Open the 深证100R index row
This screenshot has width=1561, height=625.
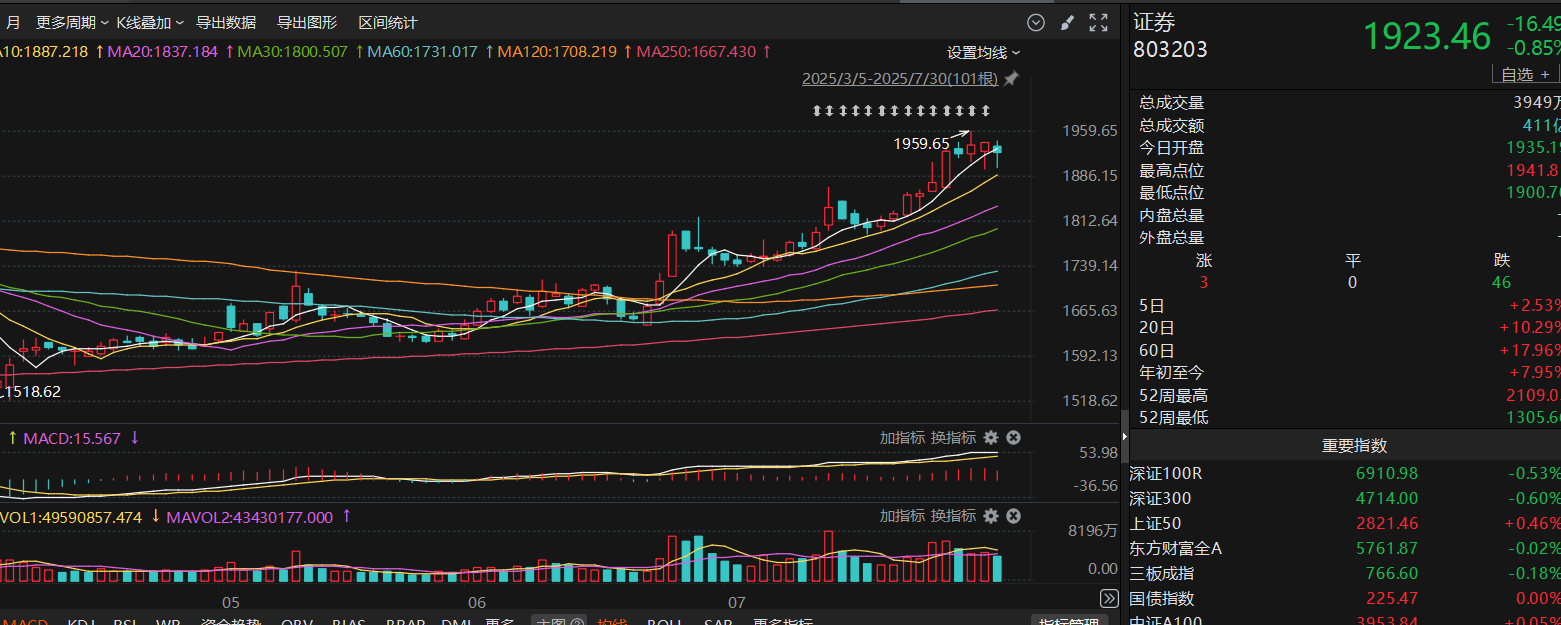pos(1345,473)
